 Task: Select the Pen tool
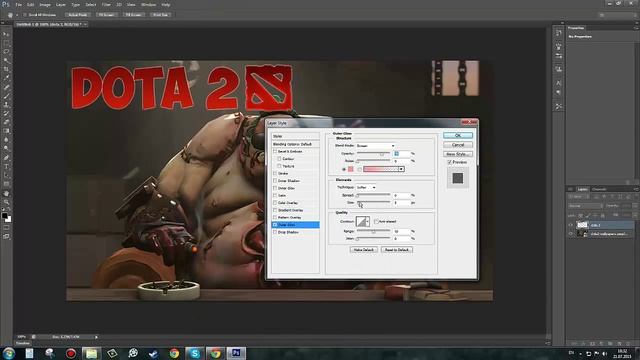coord(6,158)
